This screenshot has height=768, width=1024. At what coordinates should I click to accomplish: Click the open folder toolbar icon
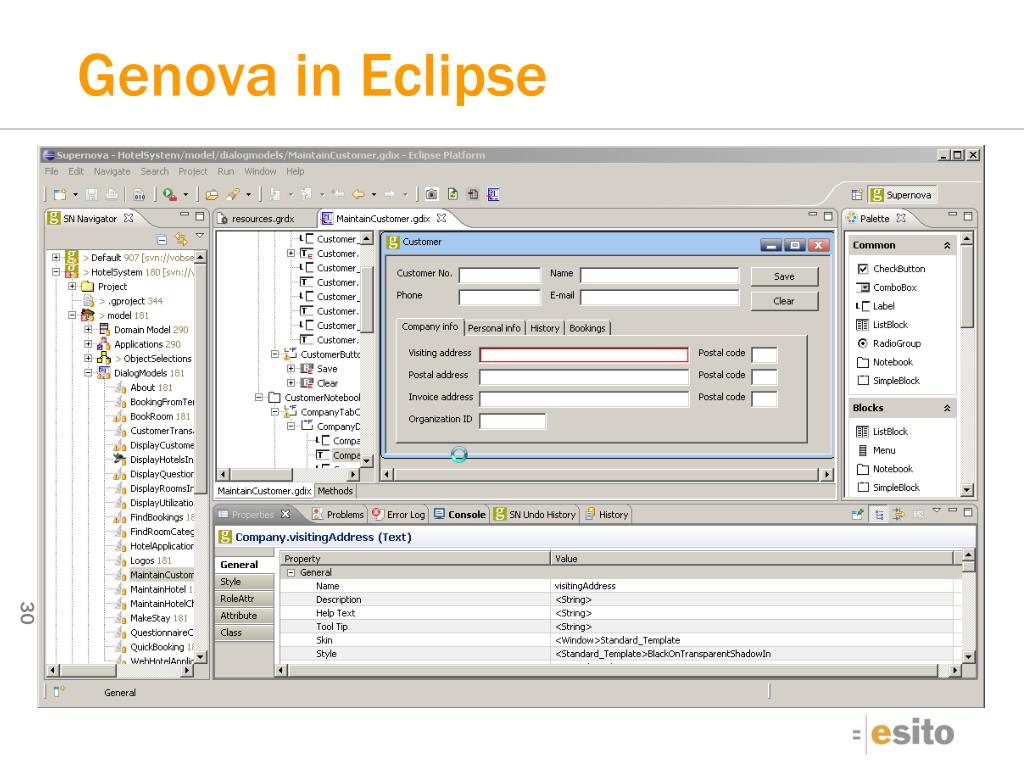tap(212, 194)
